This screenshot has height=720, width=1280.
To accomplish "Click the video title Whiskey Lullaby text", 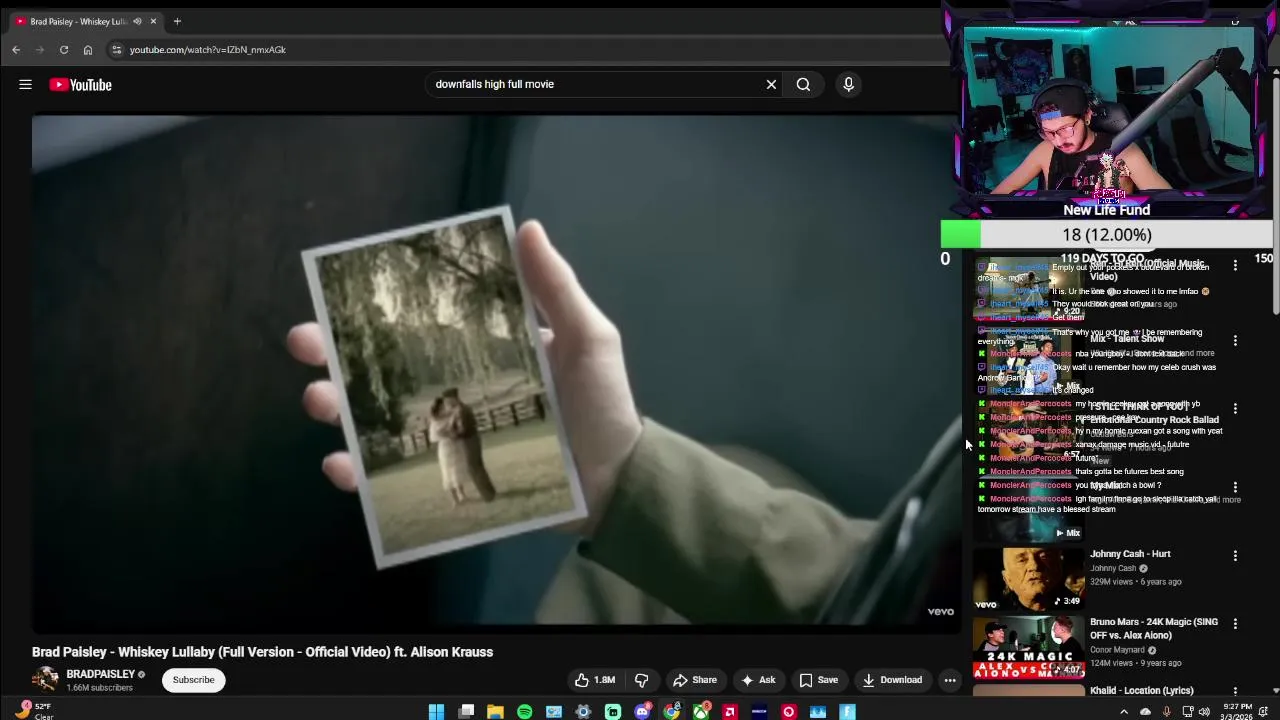I will [x=262, y=652].
